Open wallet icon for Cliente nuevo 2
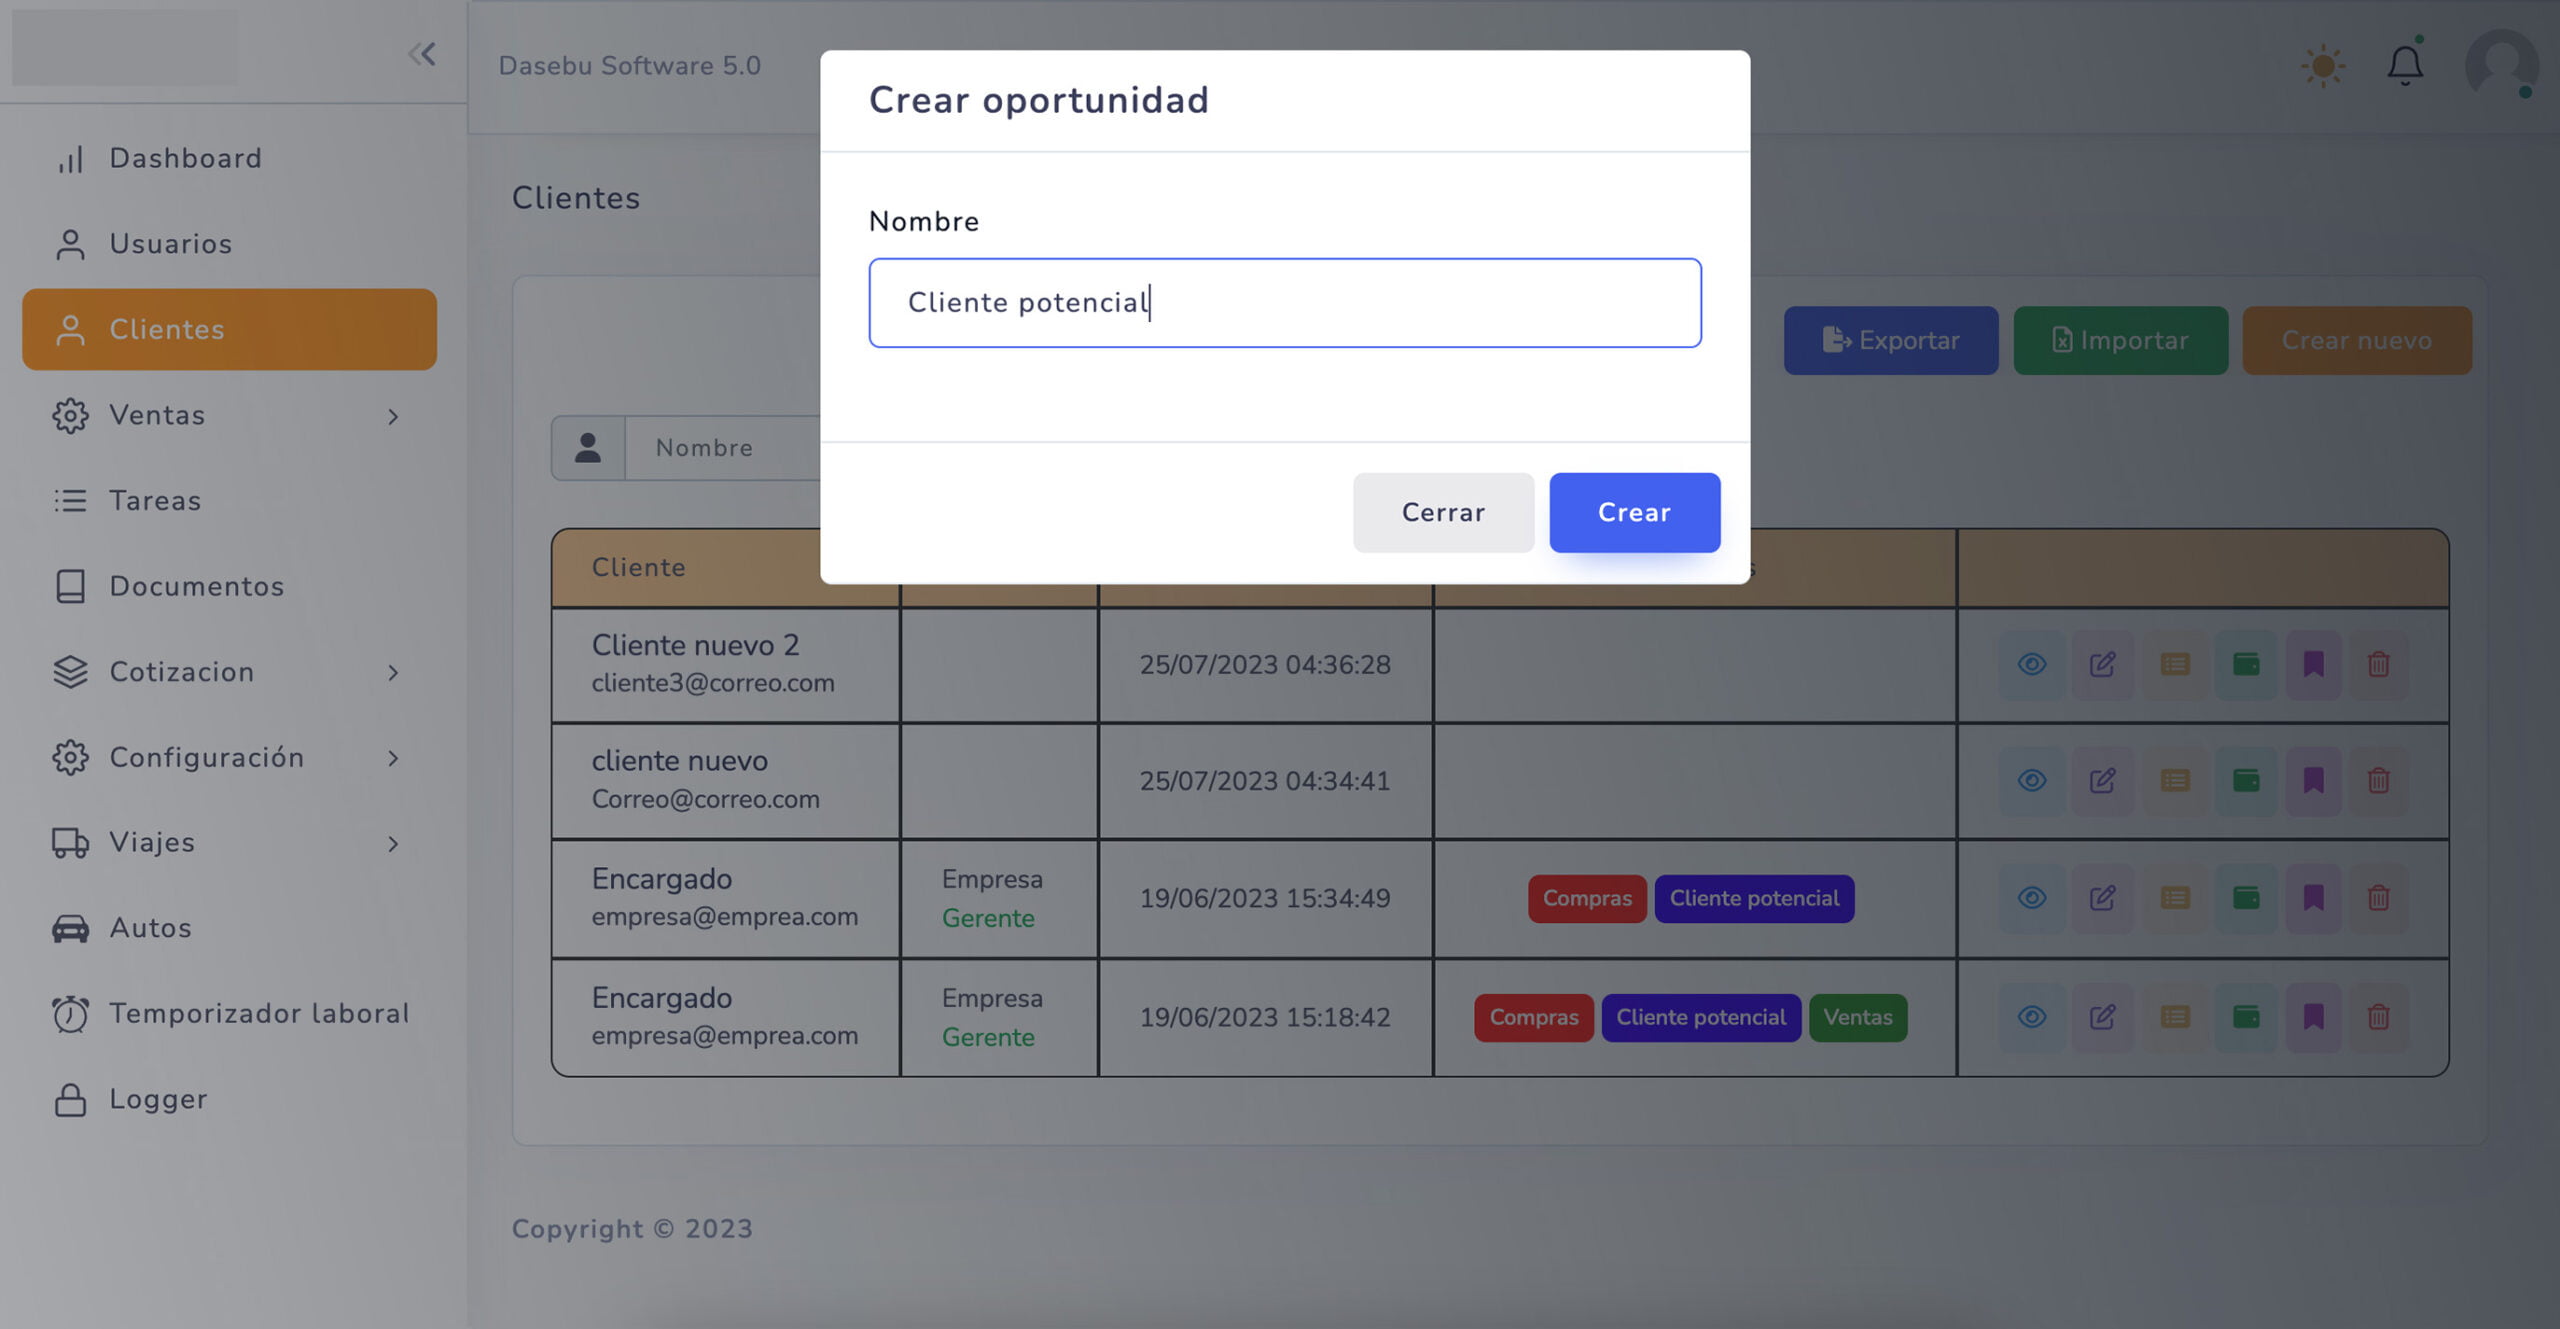Screen dimensions: 2560x1329 pyautogui.click(x=2245, y=664)
